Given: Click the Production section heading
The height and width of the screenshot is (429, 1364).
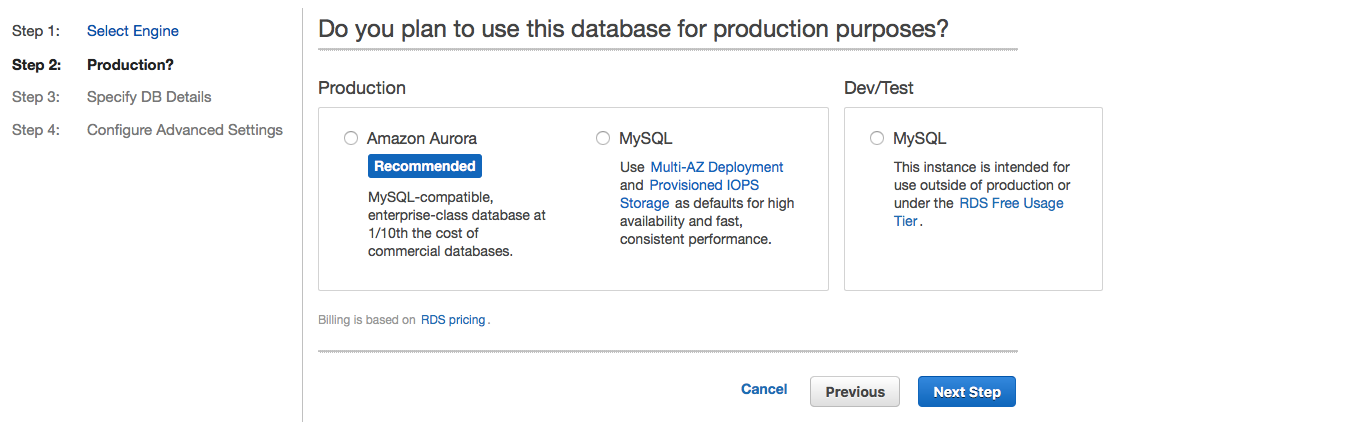Looking at the screenshot, I should pos(362,88).
